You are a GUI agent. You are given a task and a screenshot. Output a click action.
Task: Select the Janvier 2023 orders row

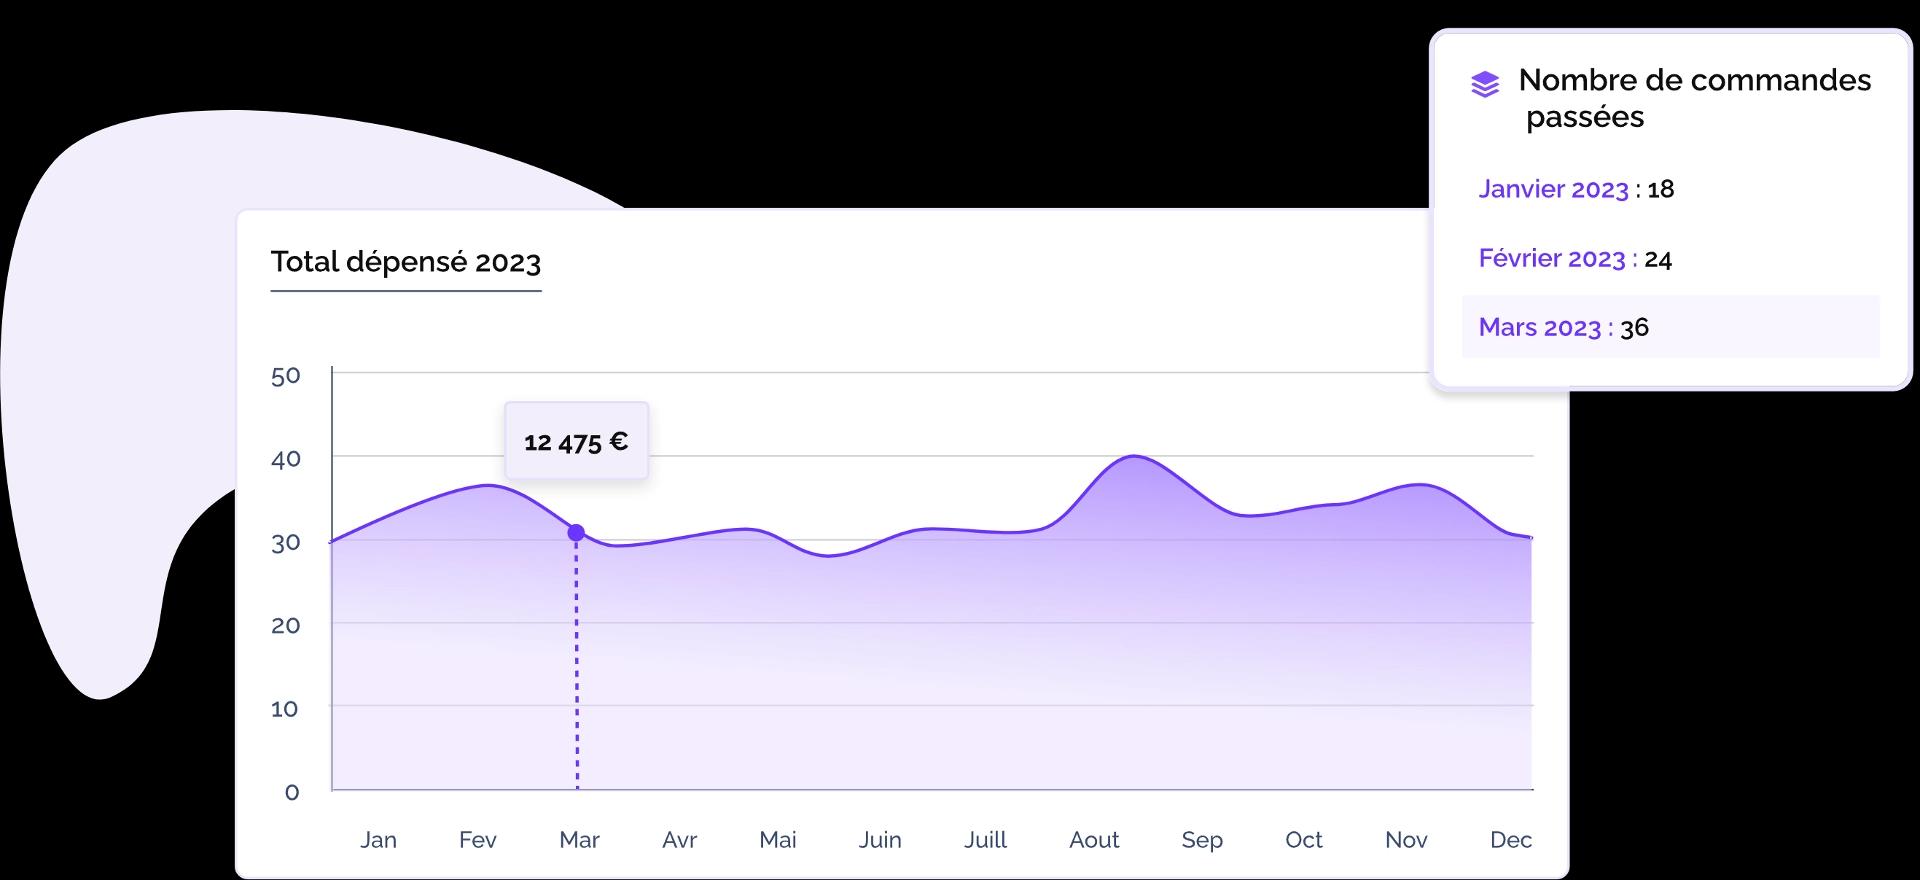[x=1576, y=189]
